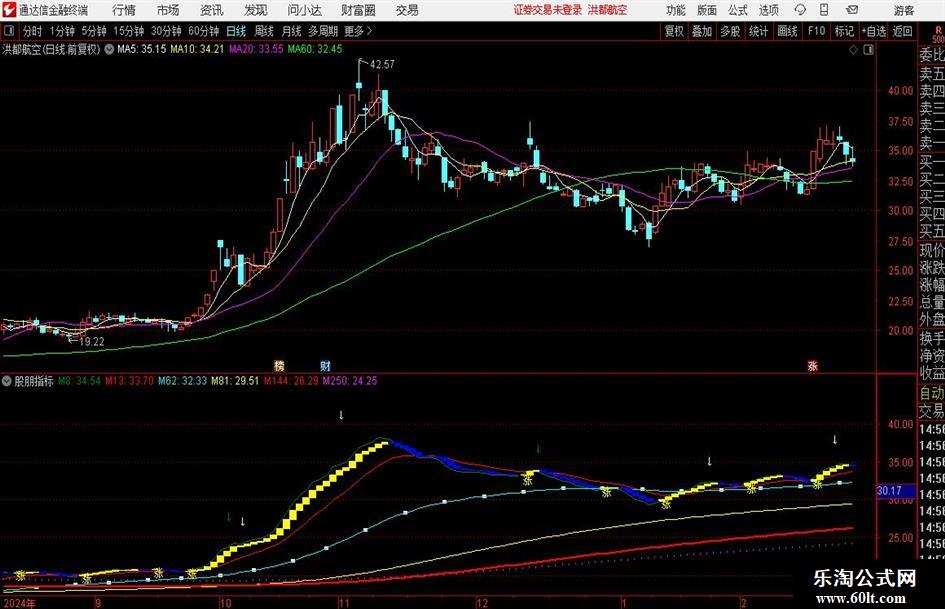This screenshot has height=609, width=945.
Task: Switch to the 60分钟 period tab
Action: (x=203, y=31)
